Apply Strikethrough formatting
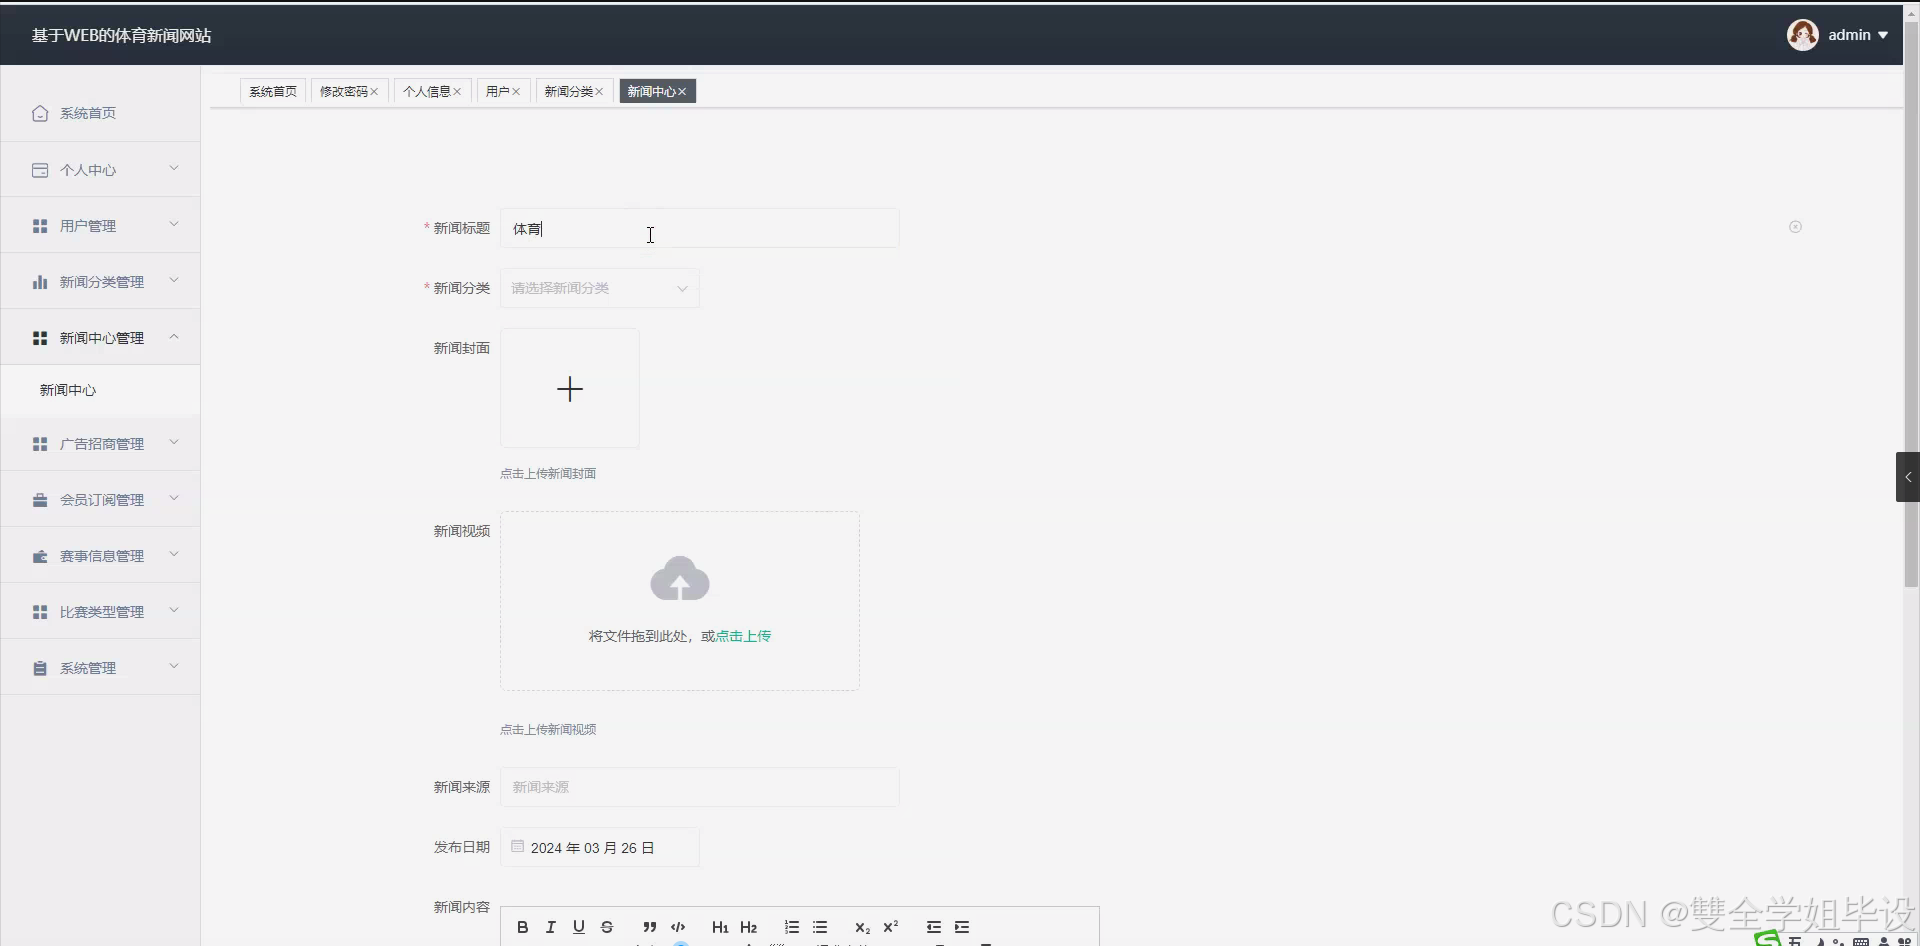 (x=606, y=927)
